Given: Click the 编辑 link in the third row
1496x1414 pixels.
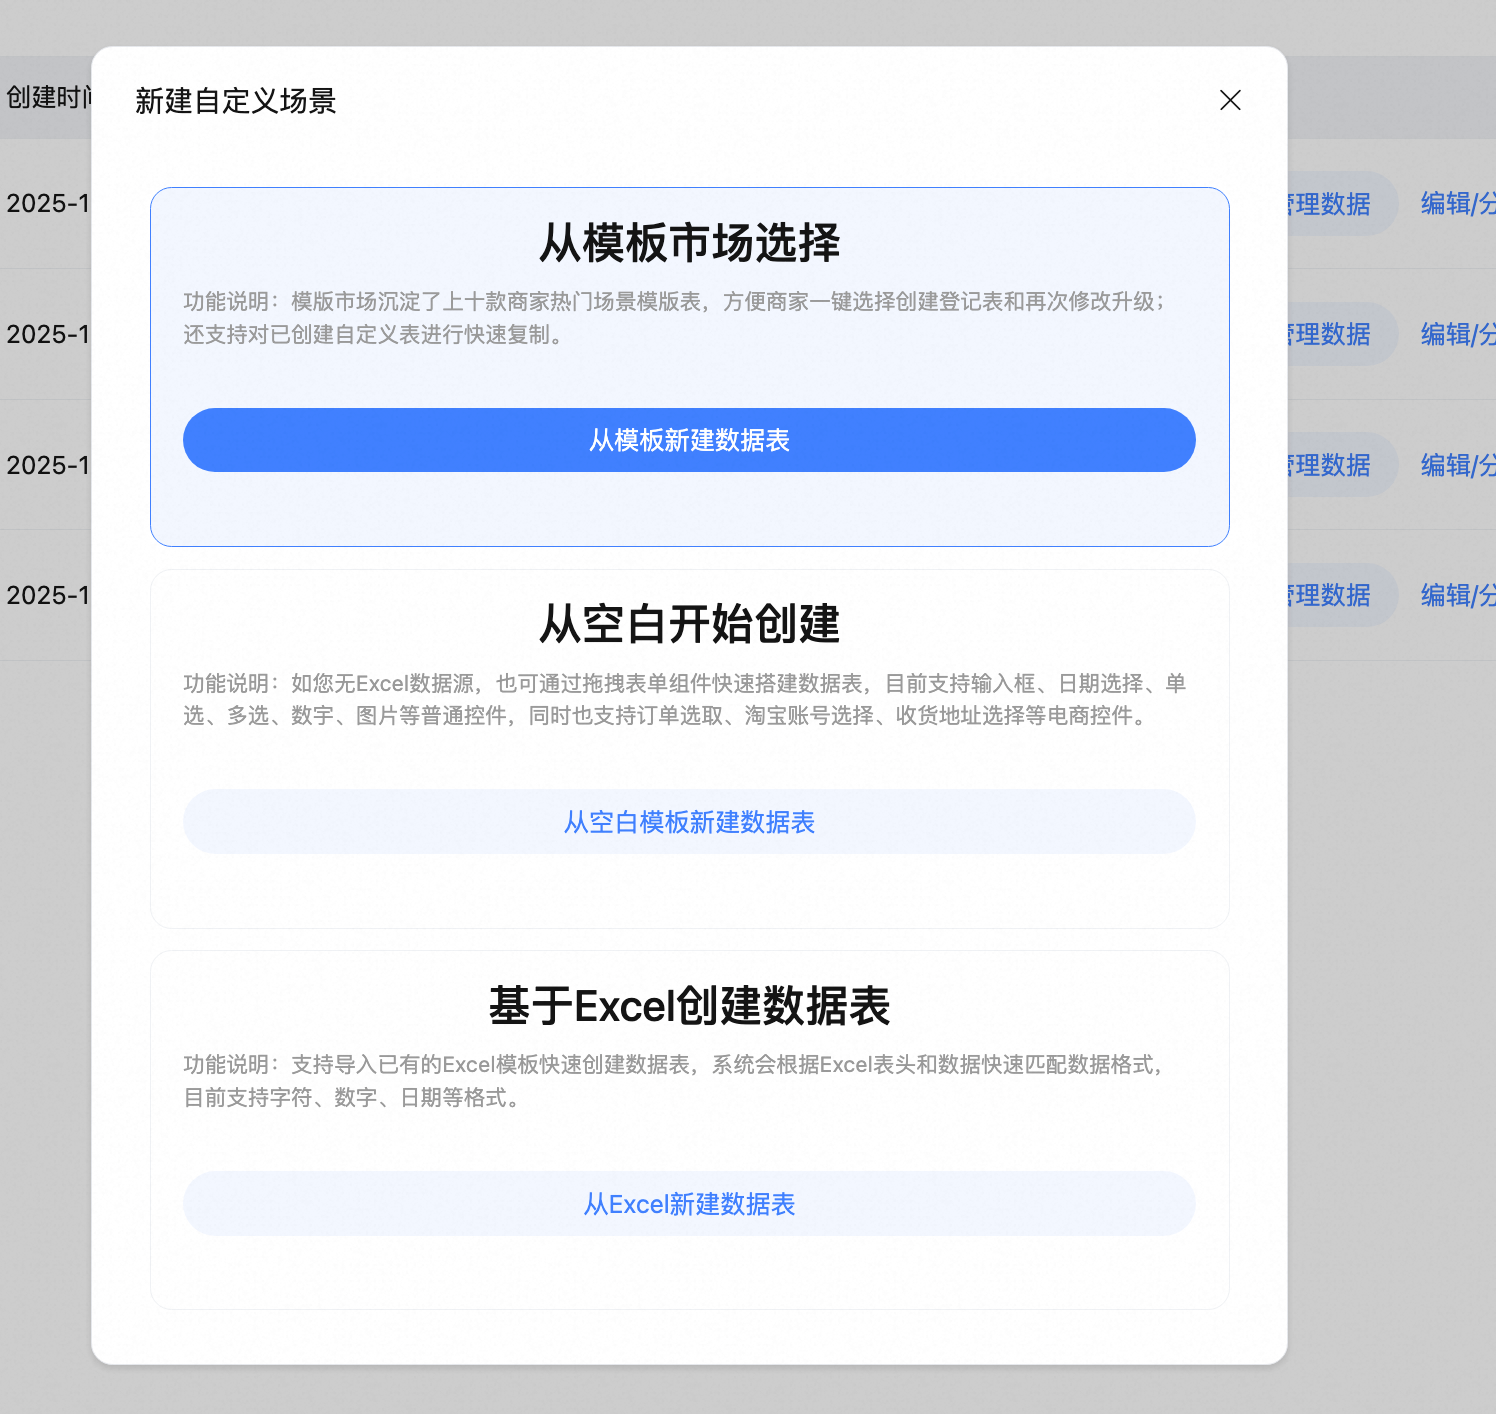Looking at the screenshot, I should point(1445,465).
